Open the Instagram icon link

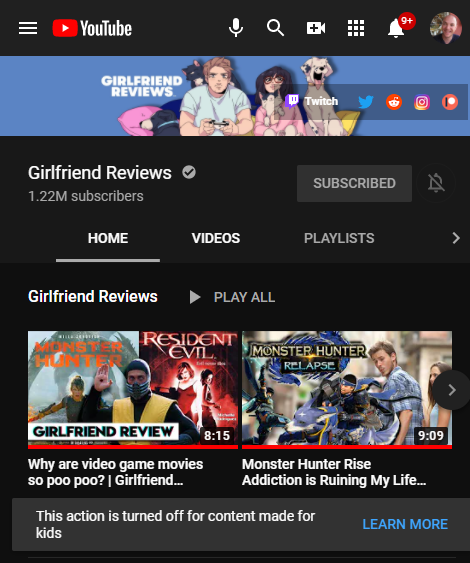pyautogui.click(x=422, y=102)
